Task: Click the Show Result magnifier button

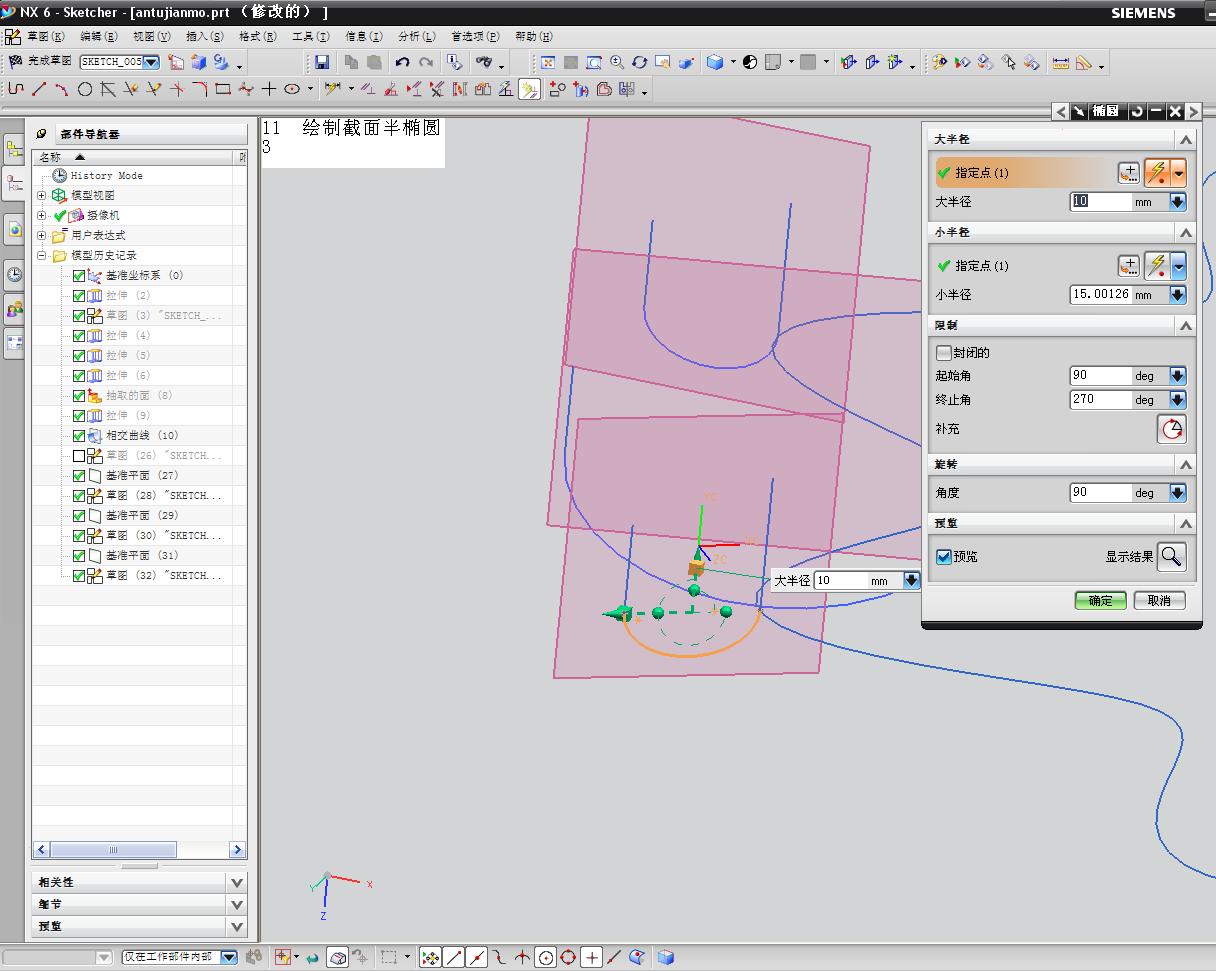Action: 1172,557
